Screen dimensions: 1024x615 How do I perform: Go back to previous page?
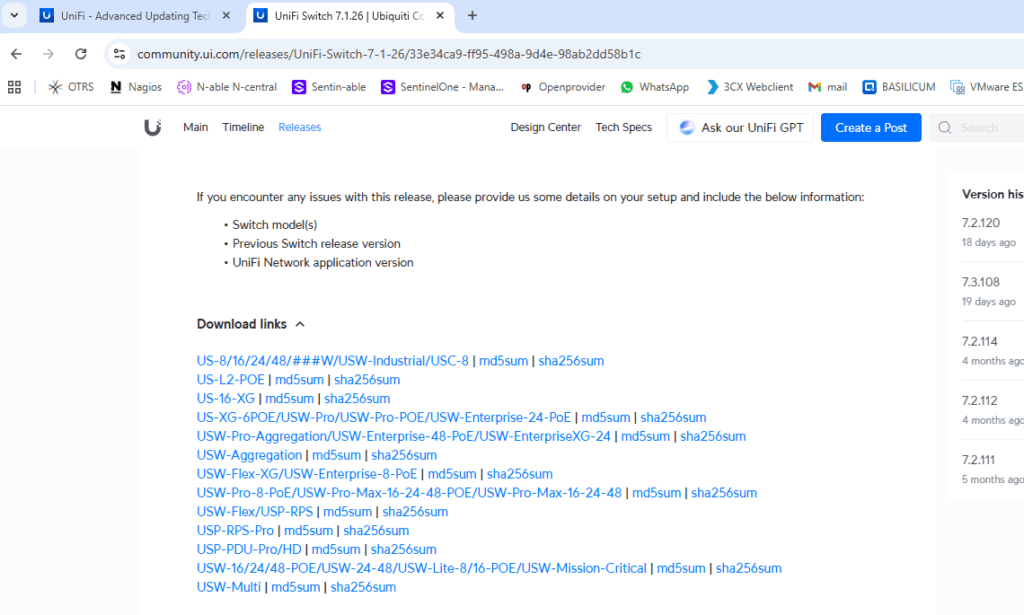(16, 54)
